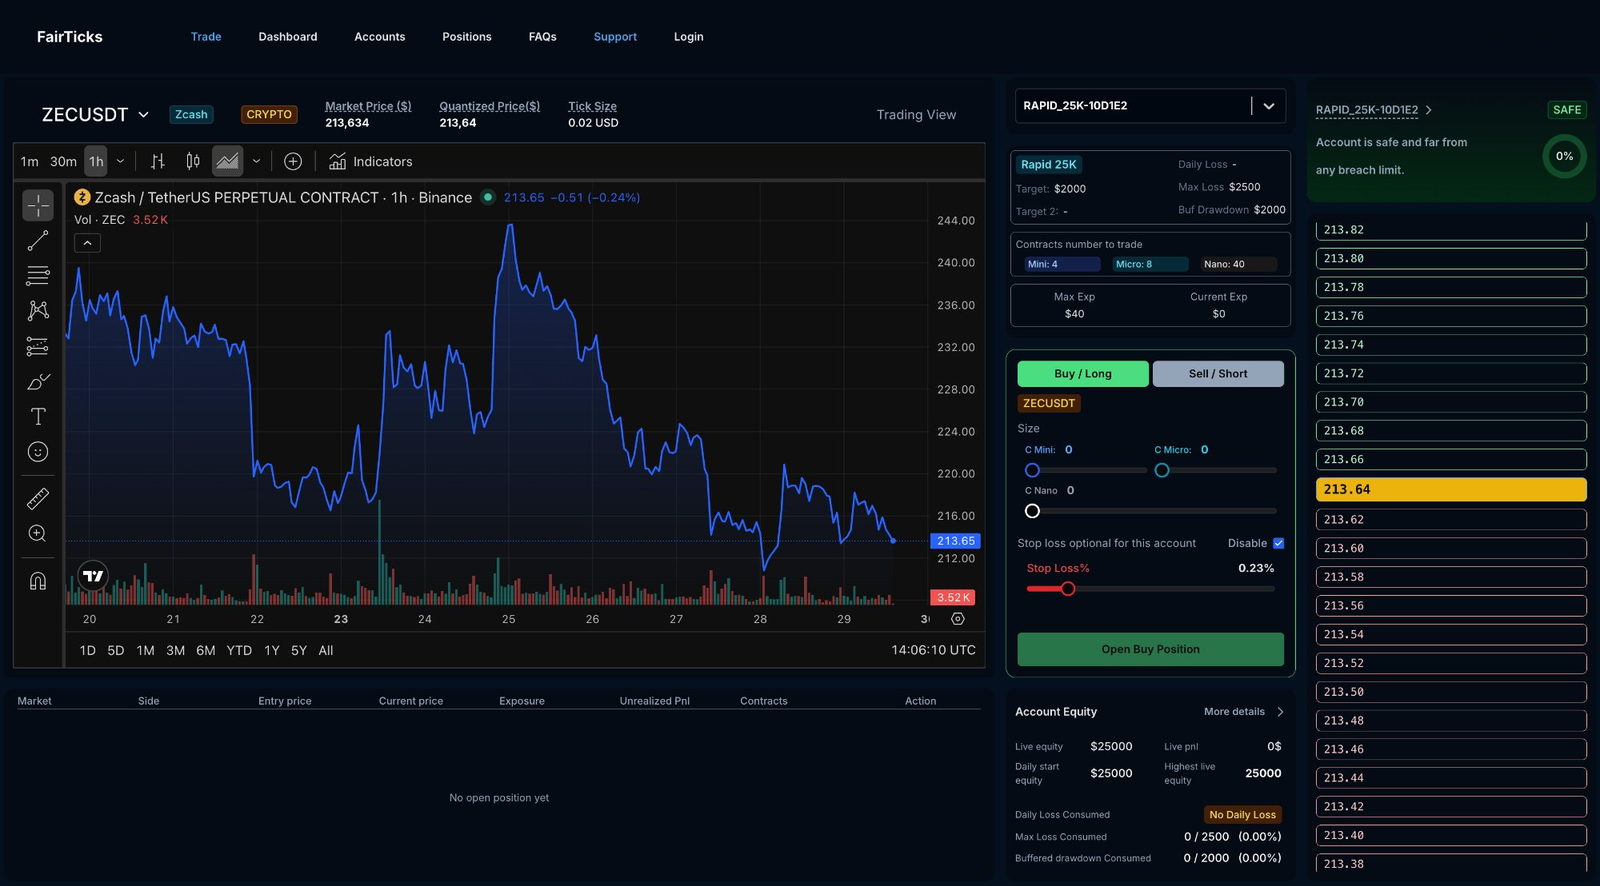Click the ZECUSDT order symbol tag
This screenshot has height=886, width=1600.
coord(1049,404)
